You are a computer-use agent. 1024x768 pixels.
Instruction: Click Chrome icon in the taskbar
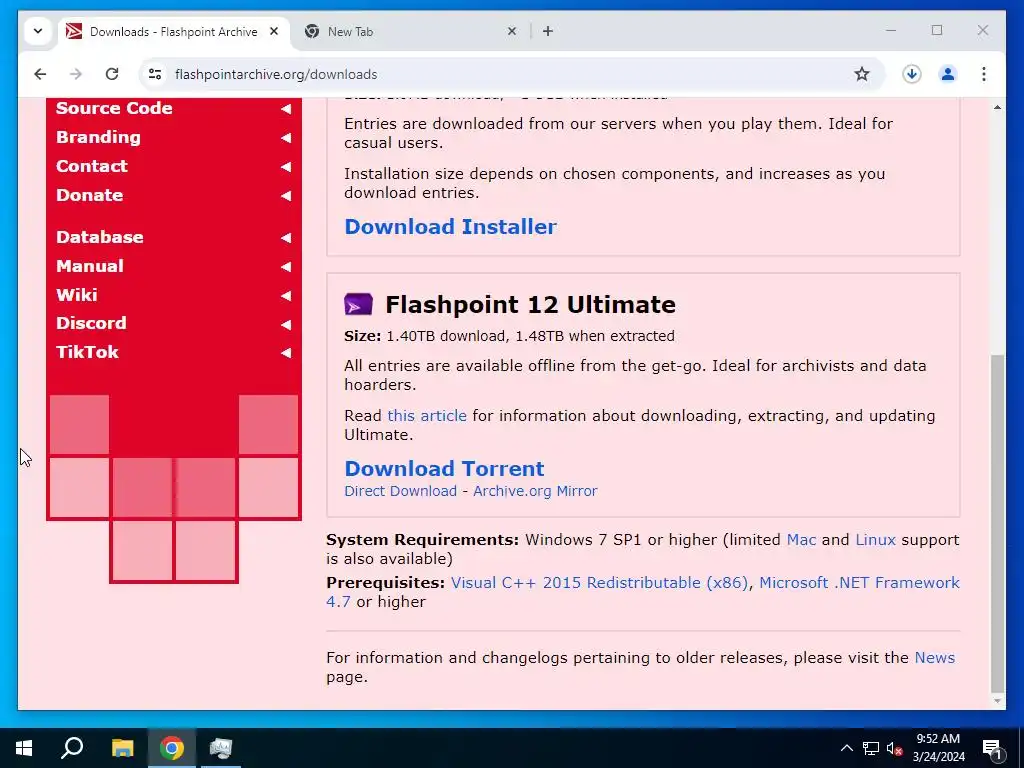pos(171,748)
